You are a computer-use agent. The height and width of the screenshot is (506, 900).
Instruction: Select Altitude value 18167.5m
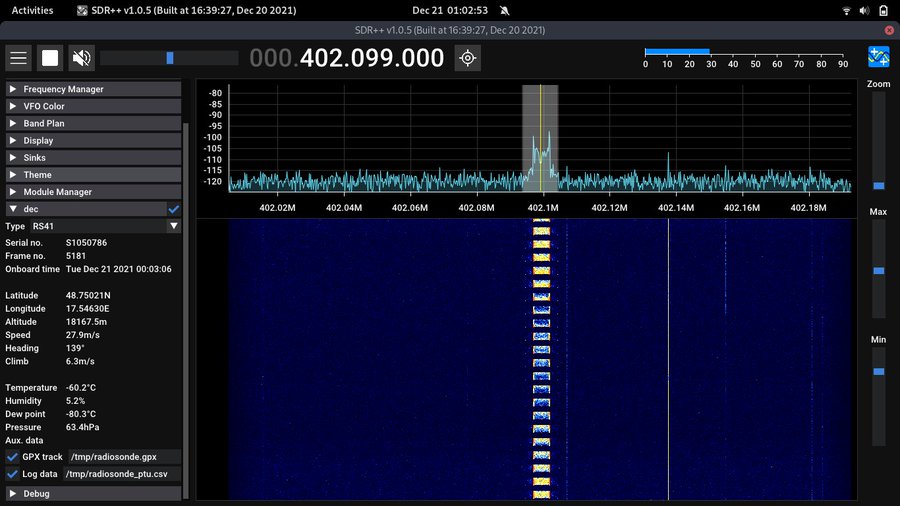click(86, 322)
